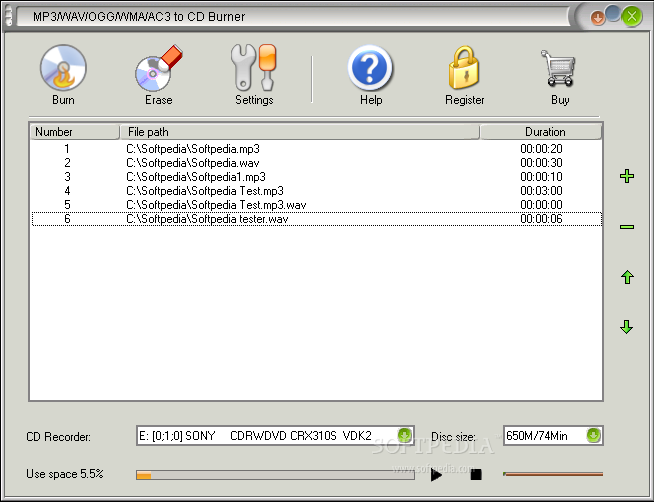Click the CD Recorder field showing SONY CDRWDVD
654x502 pixels.
[x=275, y=436]
